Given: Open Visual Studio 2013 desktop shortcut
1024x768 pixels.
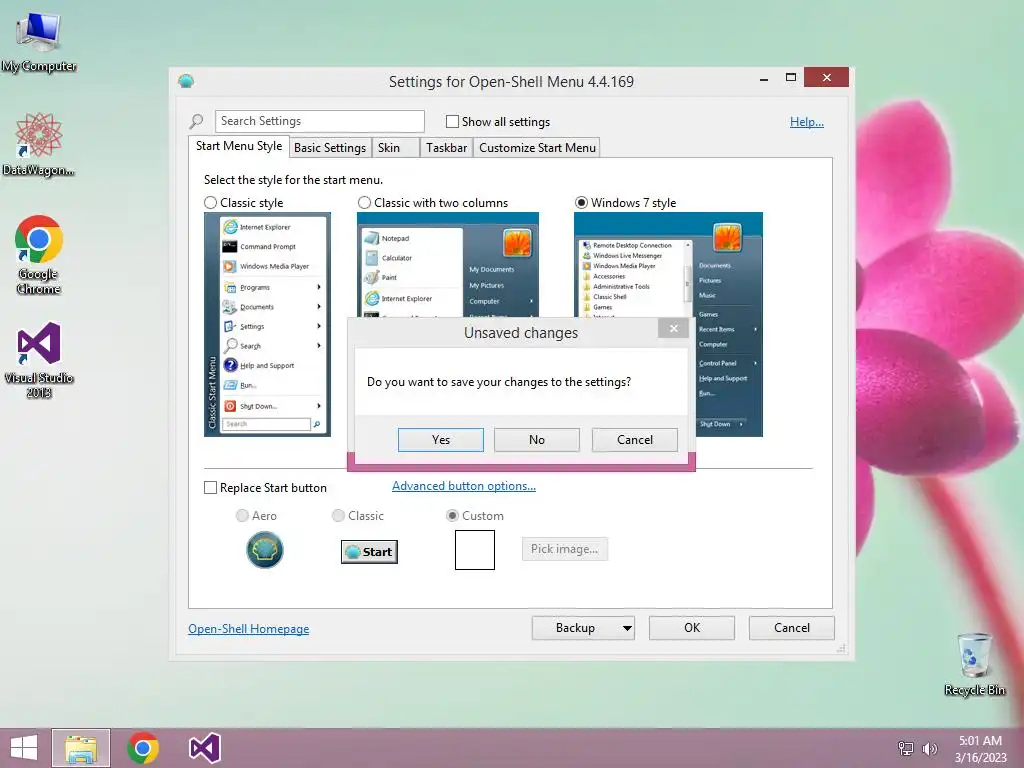Looking at the screenshot, I should tap(39, 360).
